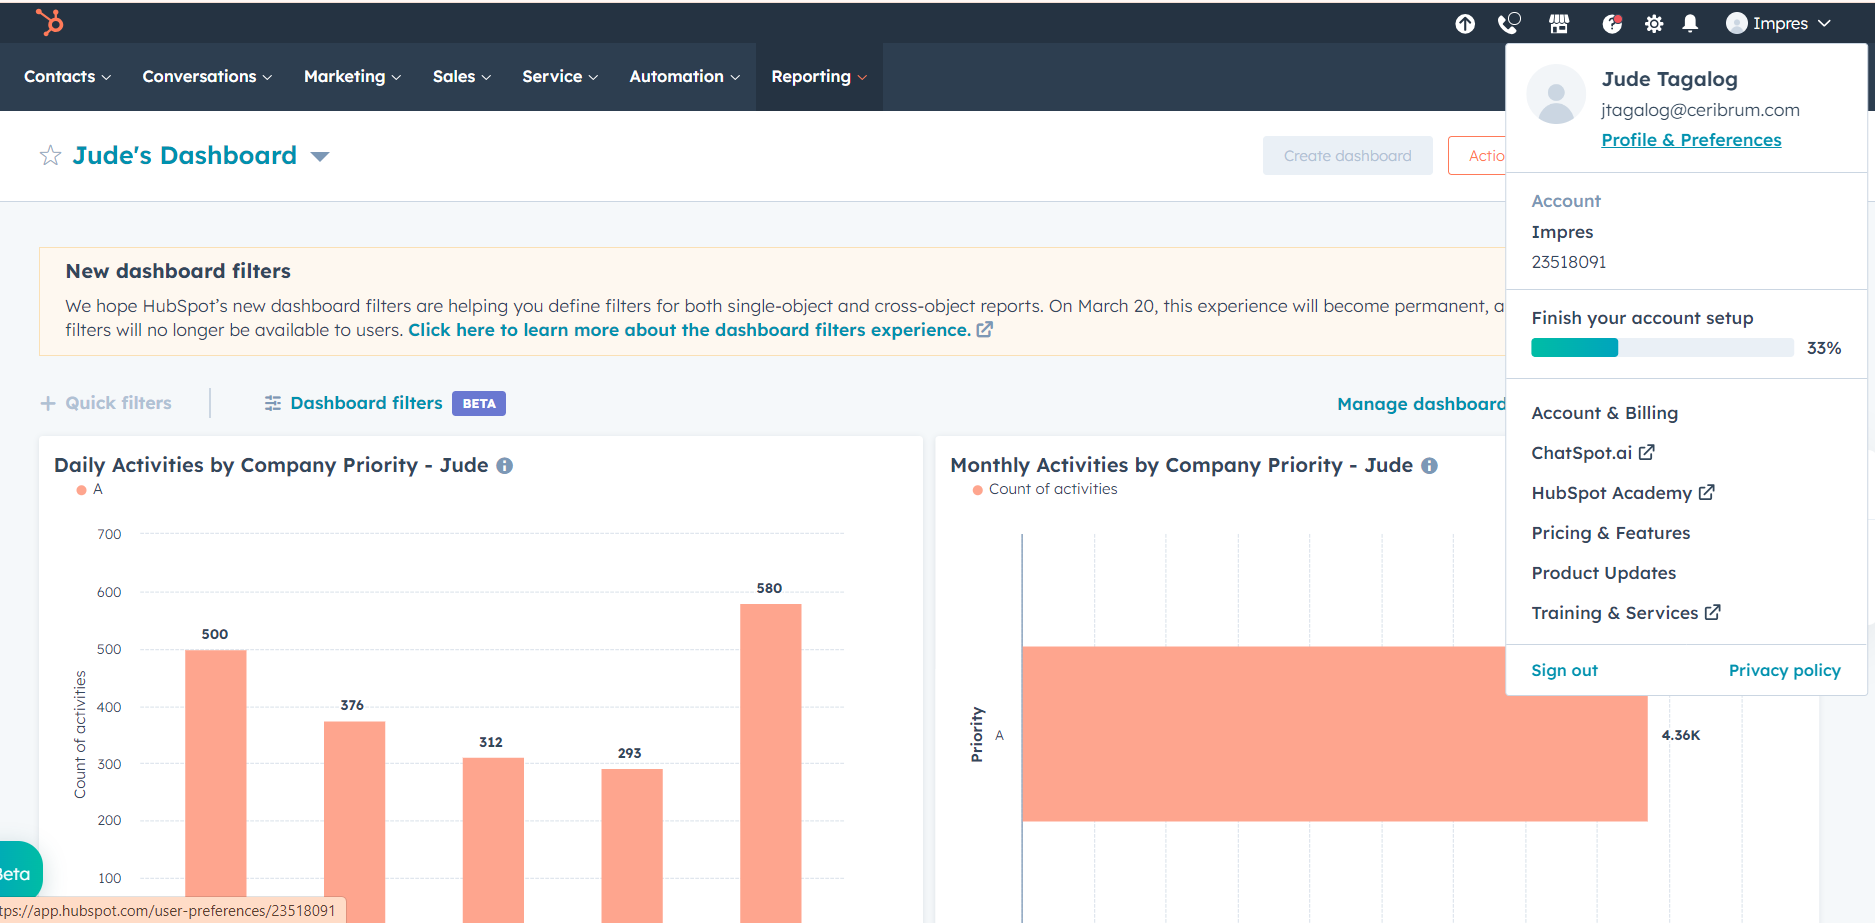The image size is (1875, 923).
Task: Open Profile & Preferences link
Action: (x=1691, y=140)
